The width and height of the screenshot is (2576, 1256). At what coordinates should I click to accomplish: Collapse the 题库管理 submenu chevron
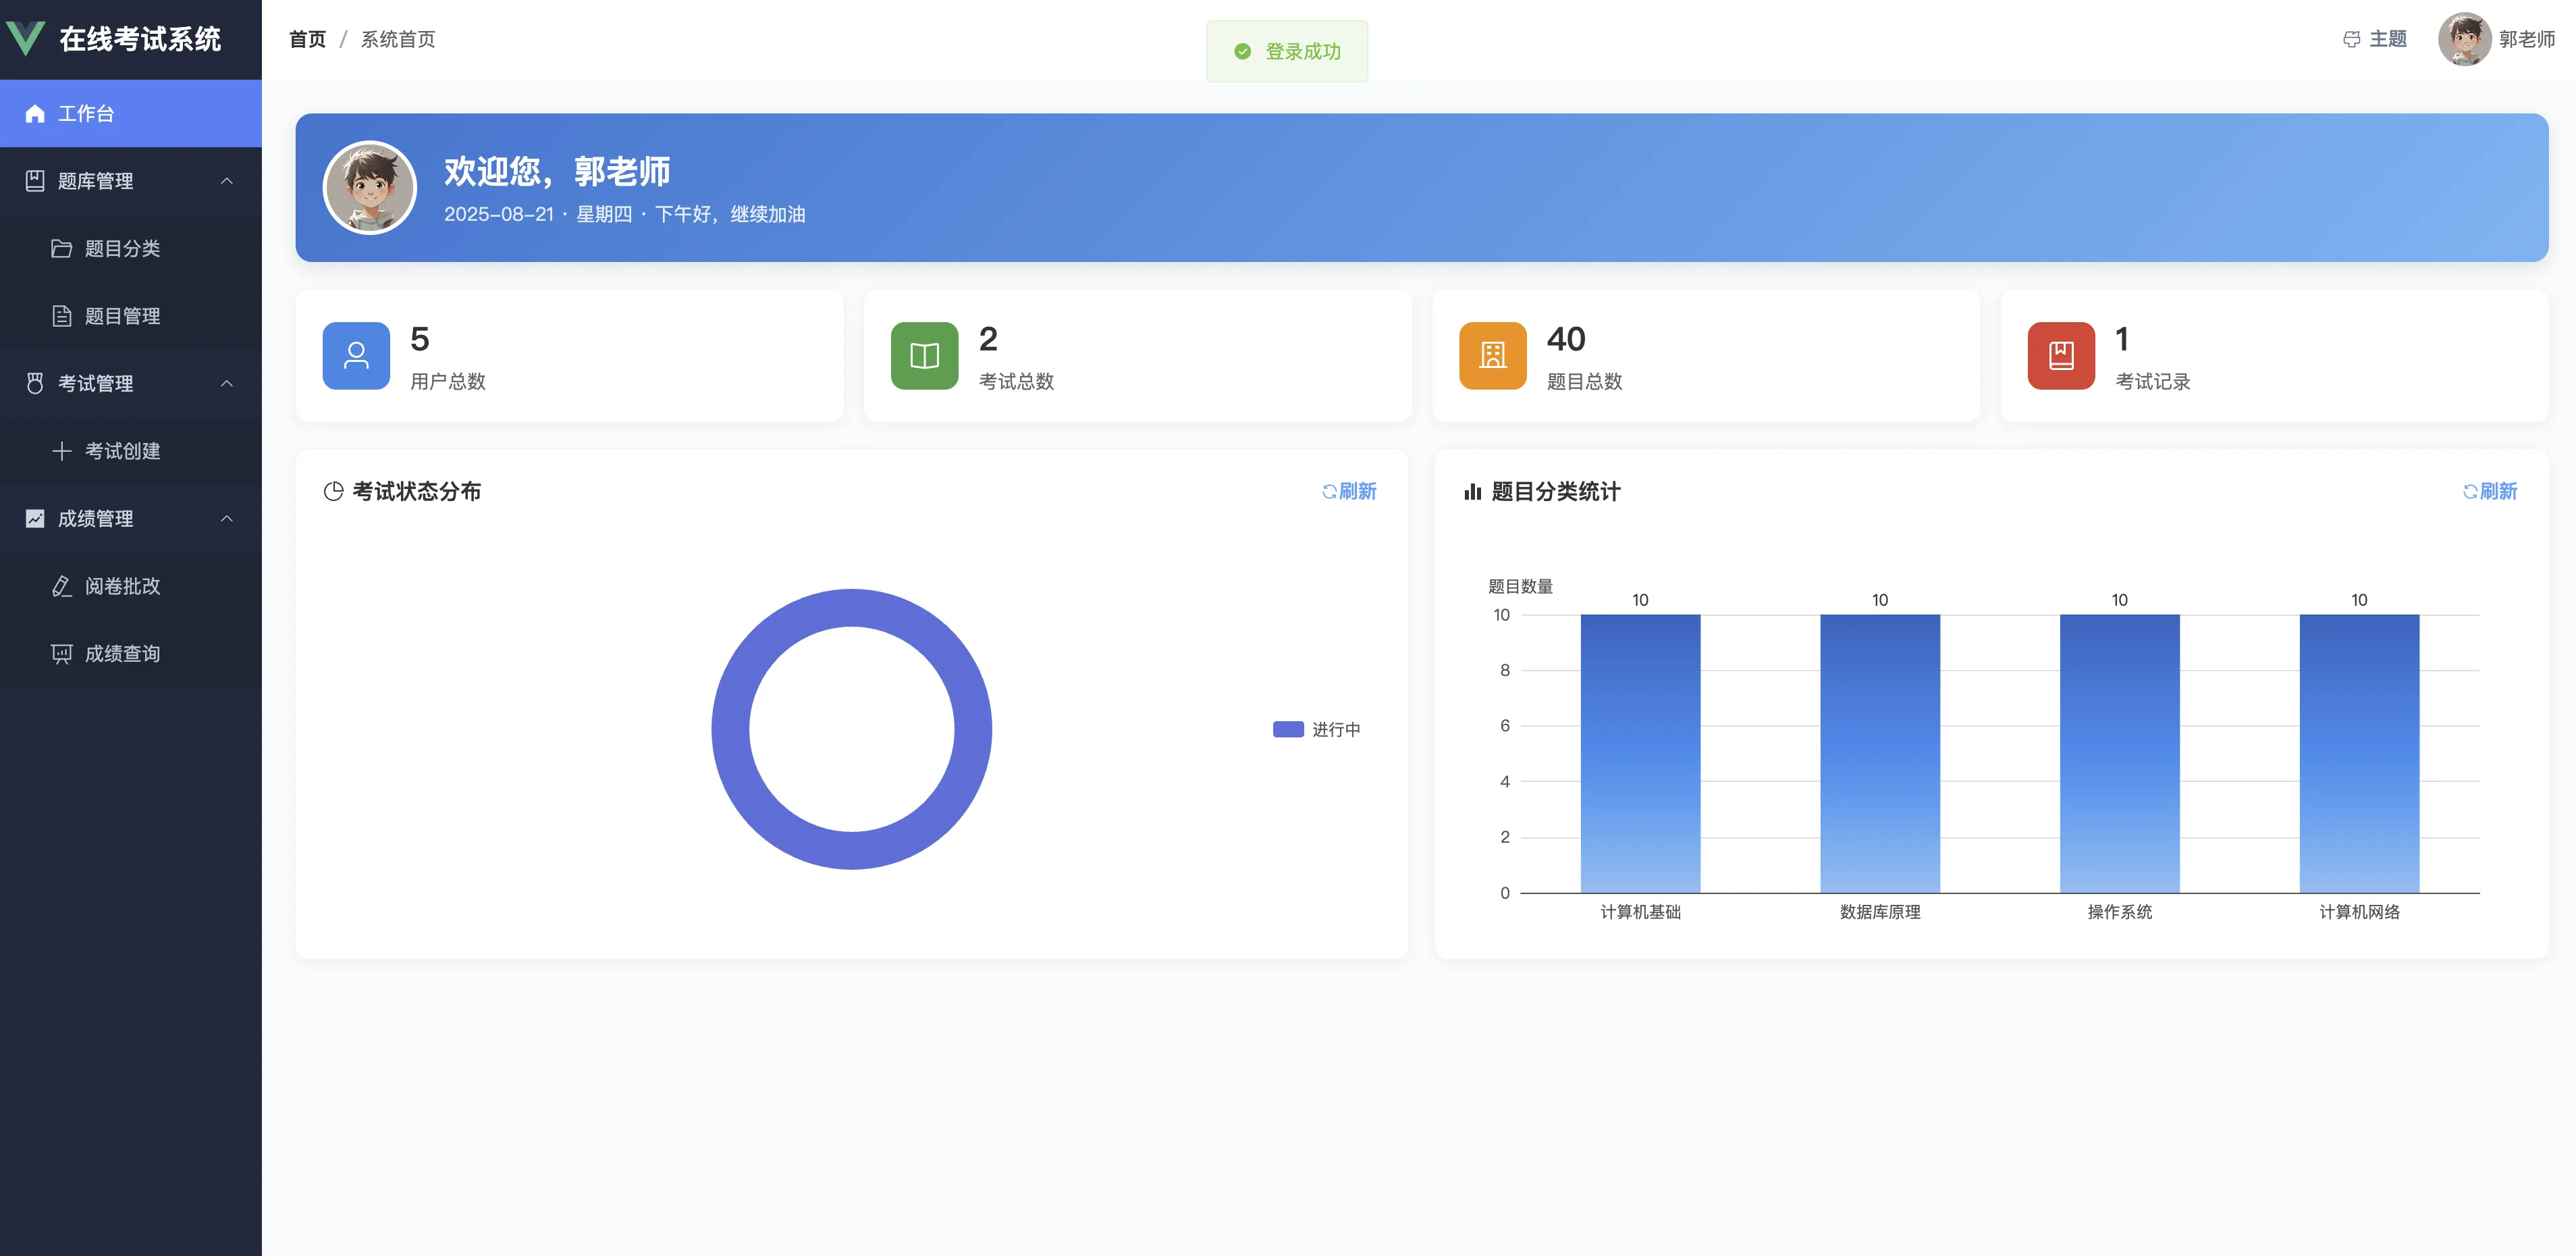pos(227,181)
